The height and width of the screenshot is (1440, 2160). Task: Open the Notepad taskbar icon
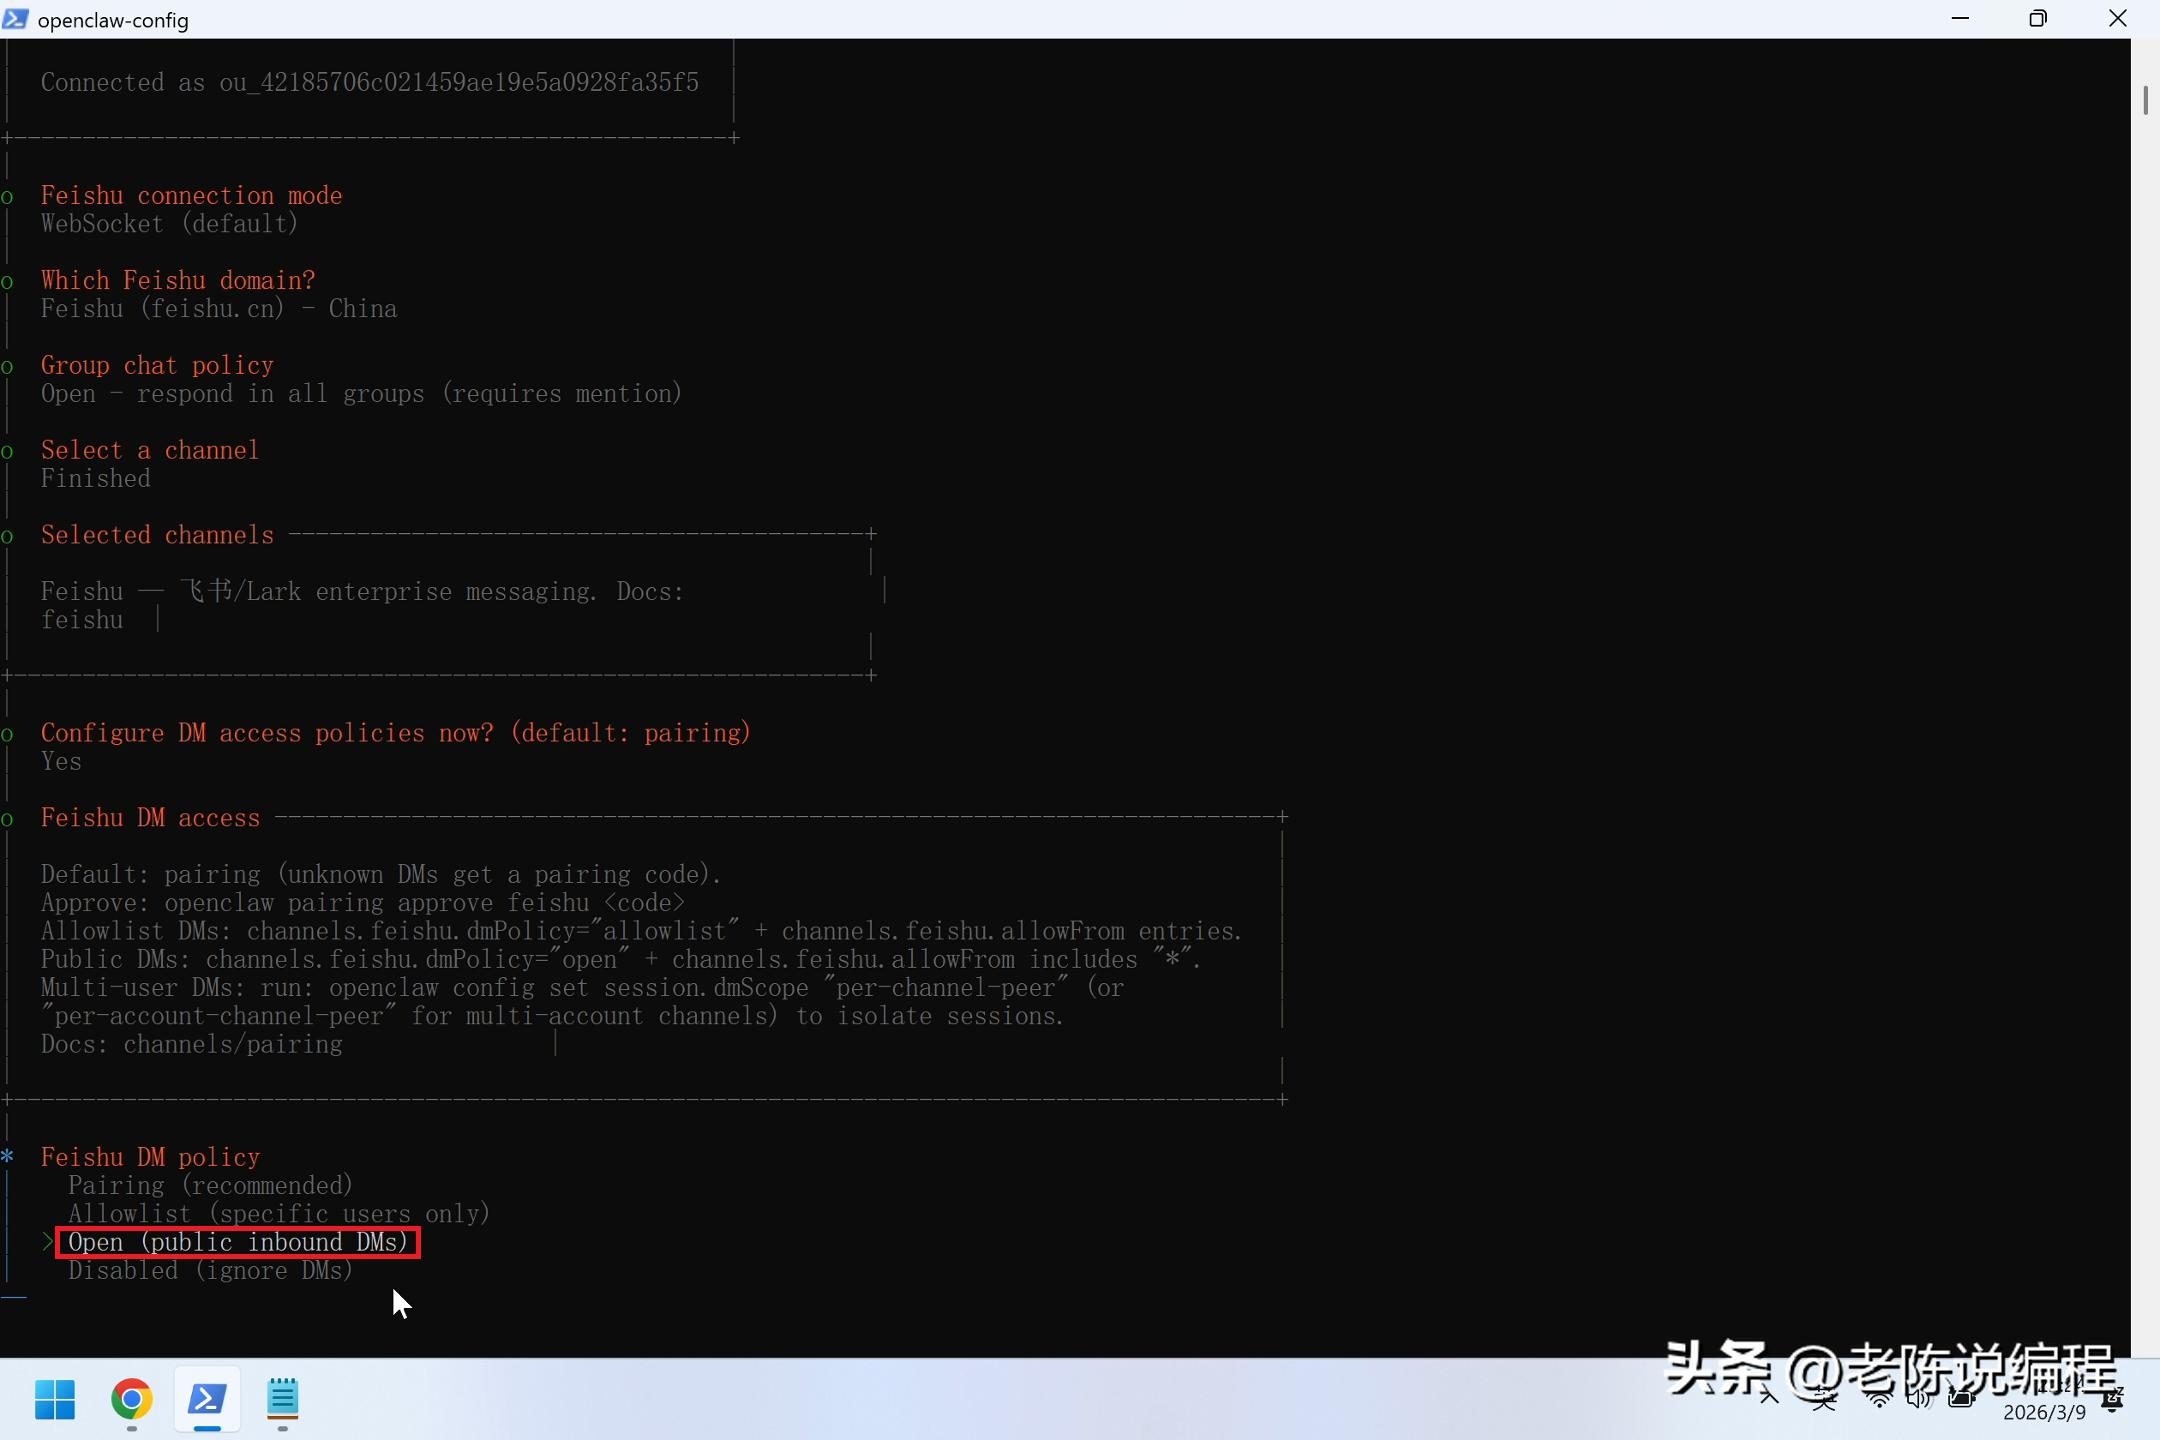(x=283, y=1399)
